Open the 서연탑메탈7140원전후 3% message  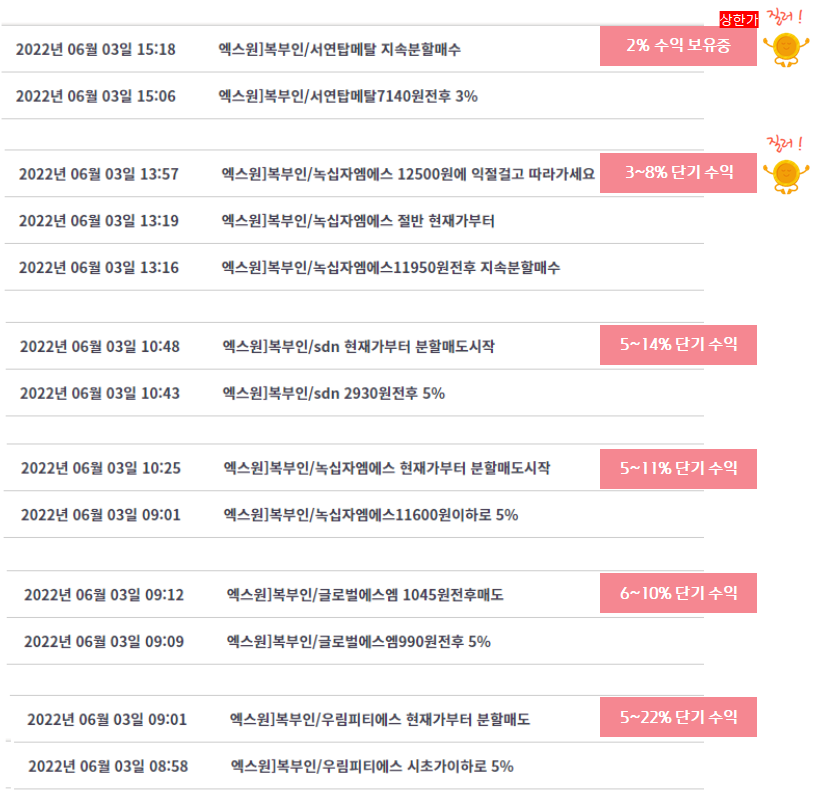348,96
